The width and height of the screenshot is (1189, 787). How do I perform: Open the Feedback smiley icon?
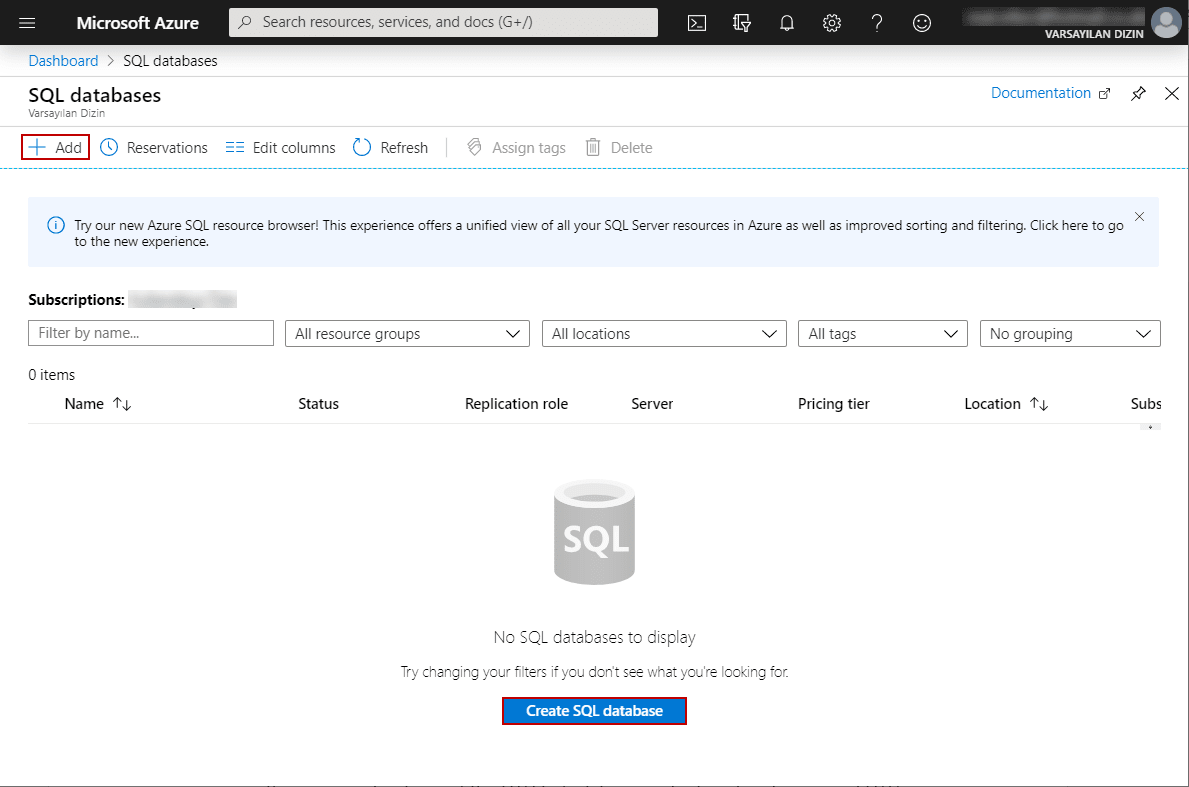coord(921,23)
